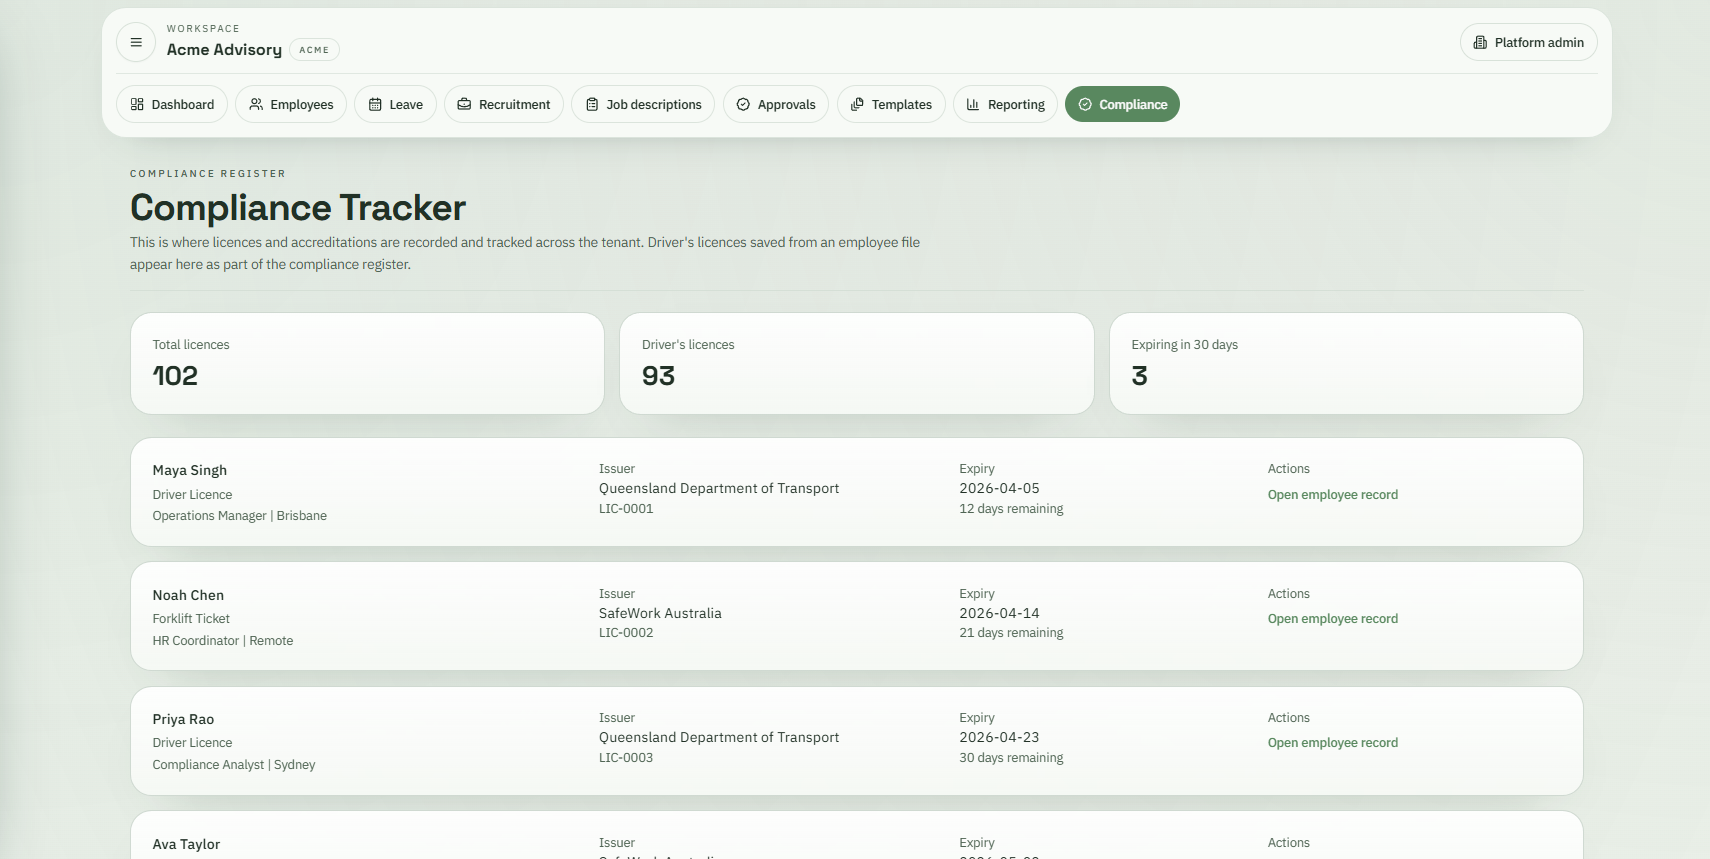Open the Job descriptions tab

click(643, 104)
